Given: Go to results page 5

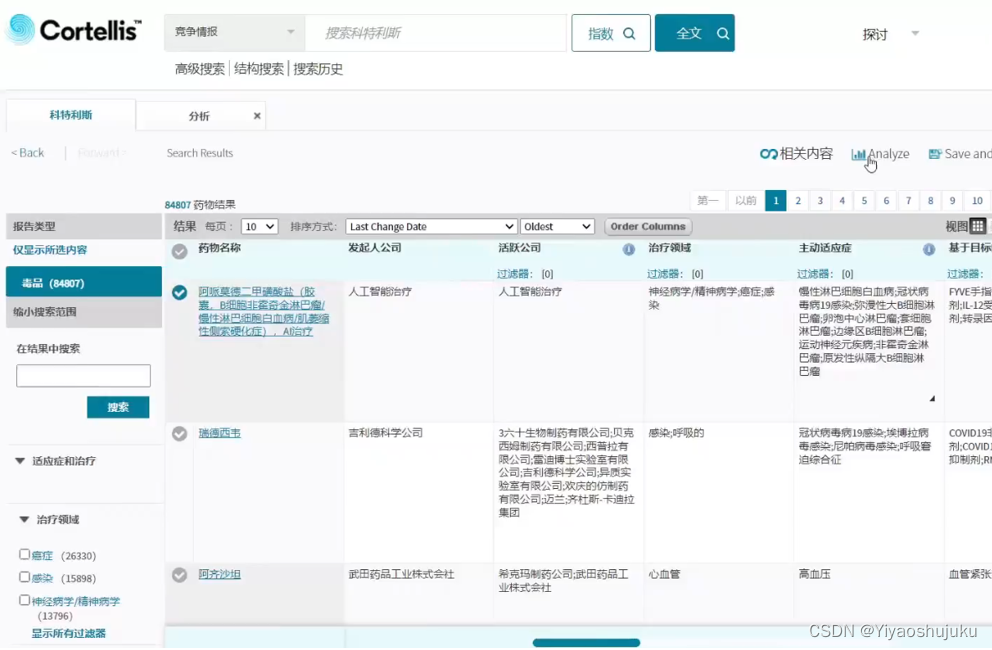Looking at the screenshot, I should [x=864, y=201].
